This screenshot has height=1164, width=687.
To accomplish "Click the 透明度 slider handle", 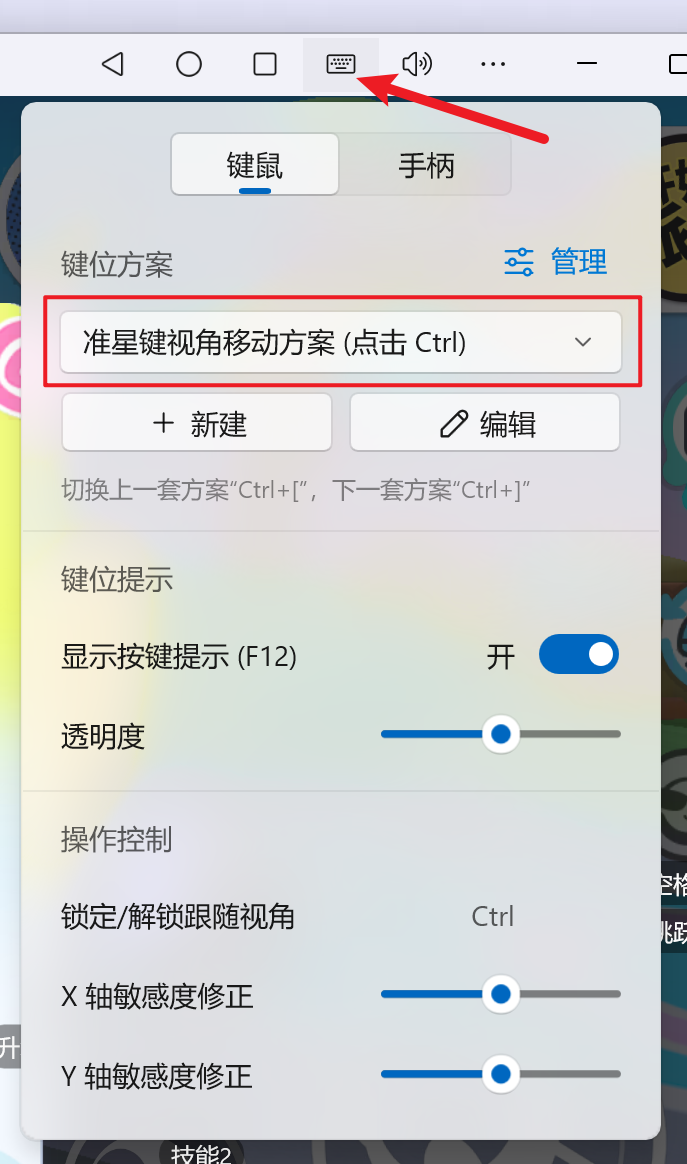I will tap(501, 734).
